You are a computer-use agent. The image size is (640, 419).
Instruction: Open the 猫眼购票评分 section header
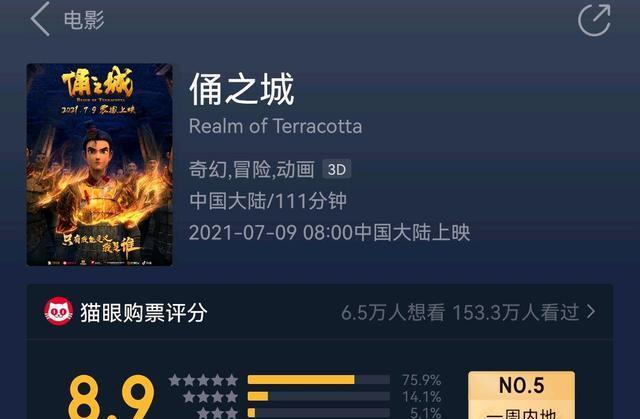(x=144, y=313)
